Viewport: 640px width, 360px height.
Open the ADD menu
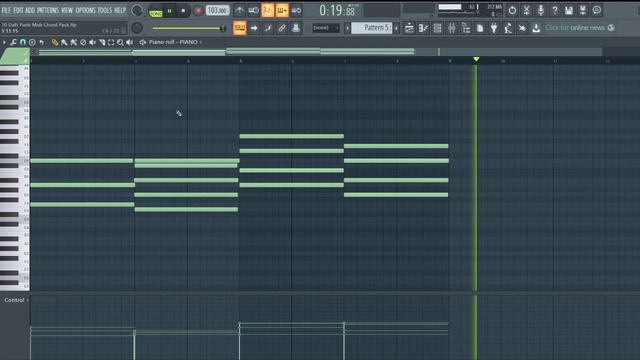coord(29,10)
